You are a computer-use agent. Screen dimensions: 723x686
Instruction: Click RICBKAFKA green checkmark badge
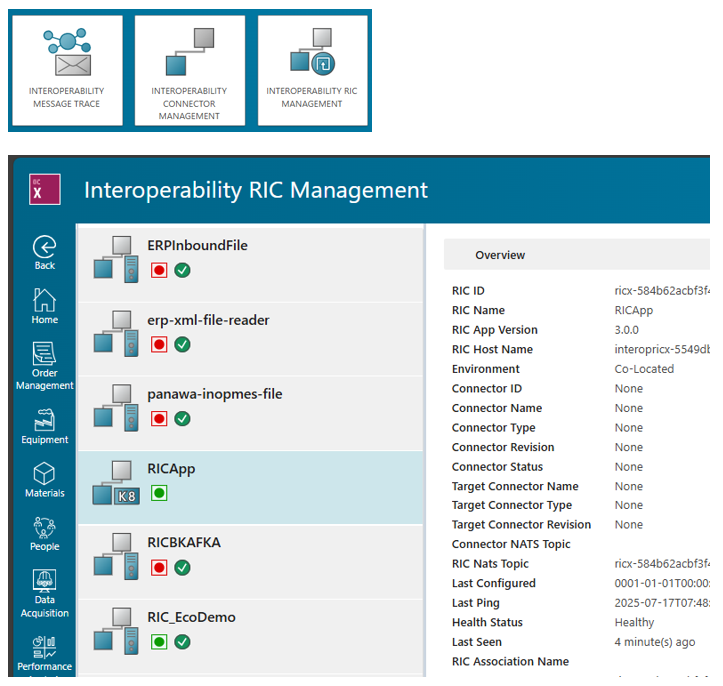[182, 567]
